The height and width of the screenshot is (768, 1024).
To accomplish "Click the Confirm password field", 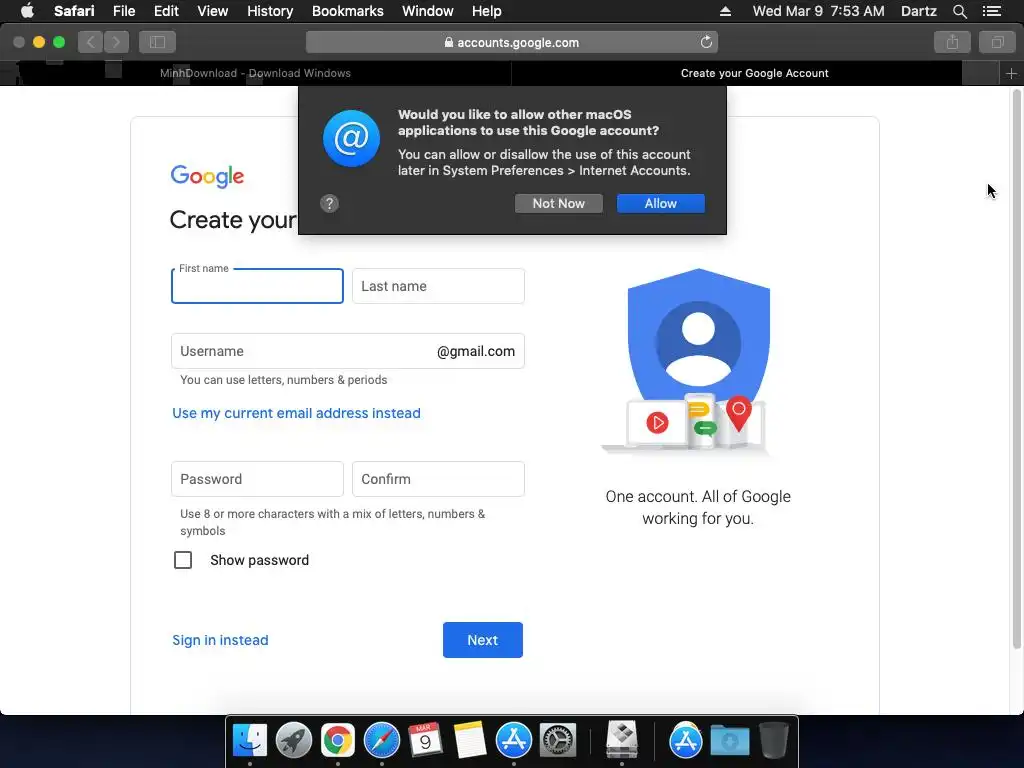I will [438, 479].
